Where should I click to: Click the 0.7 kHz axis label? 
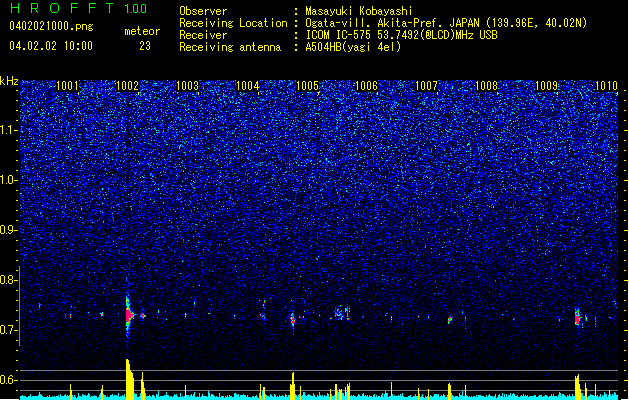pyautogui.click(x=9, y=330)
